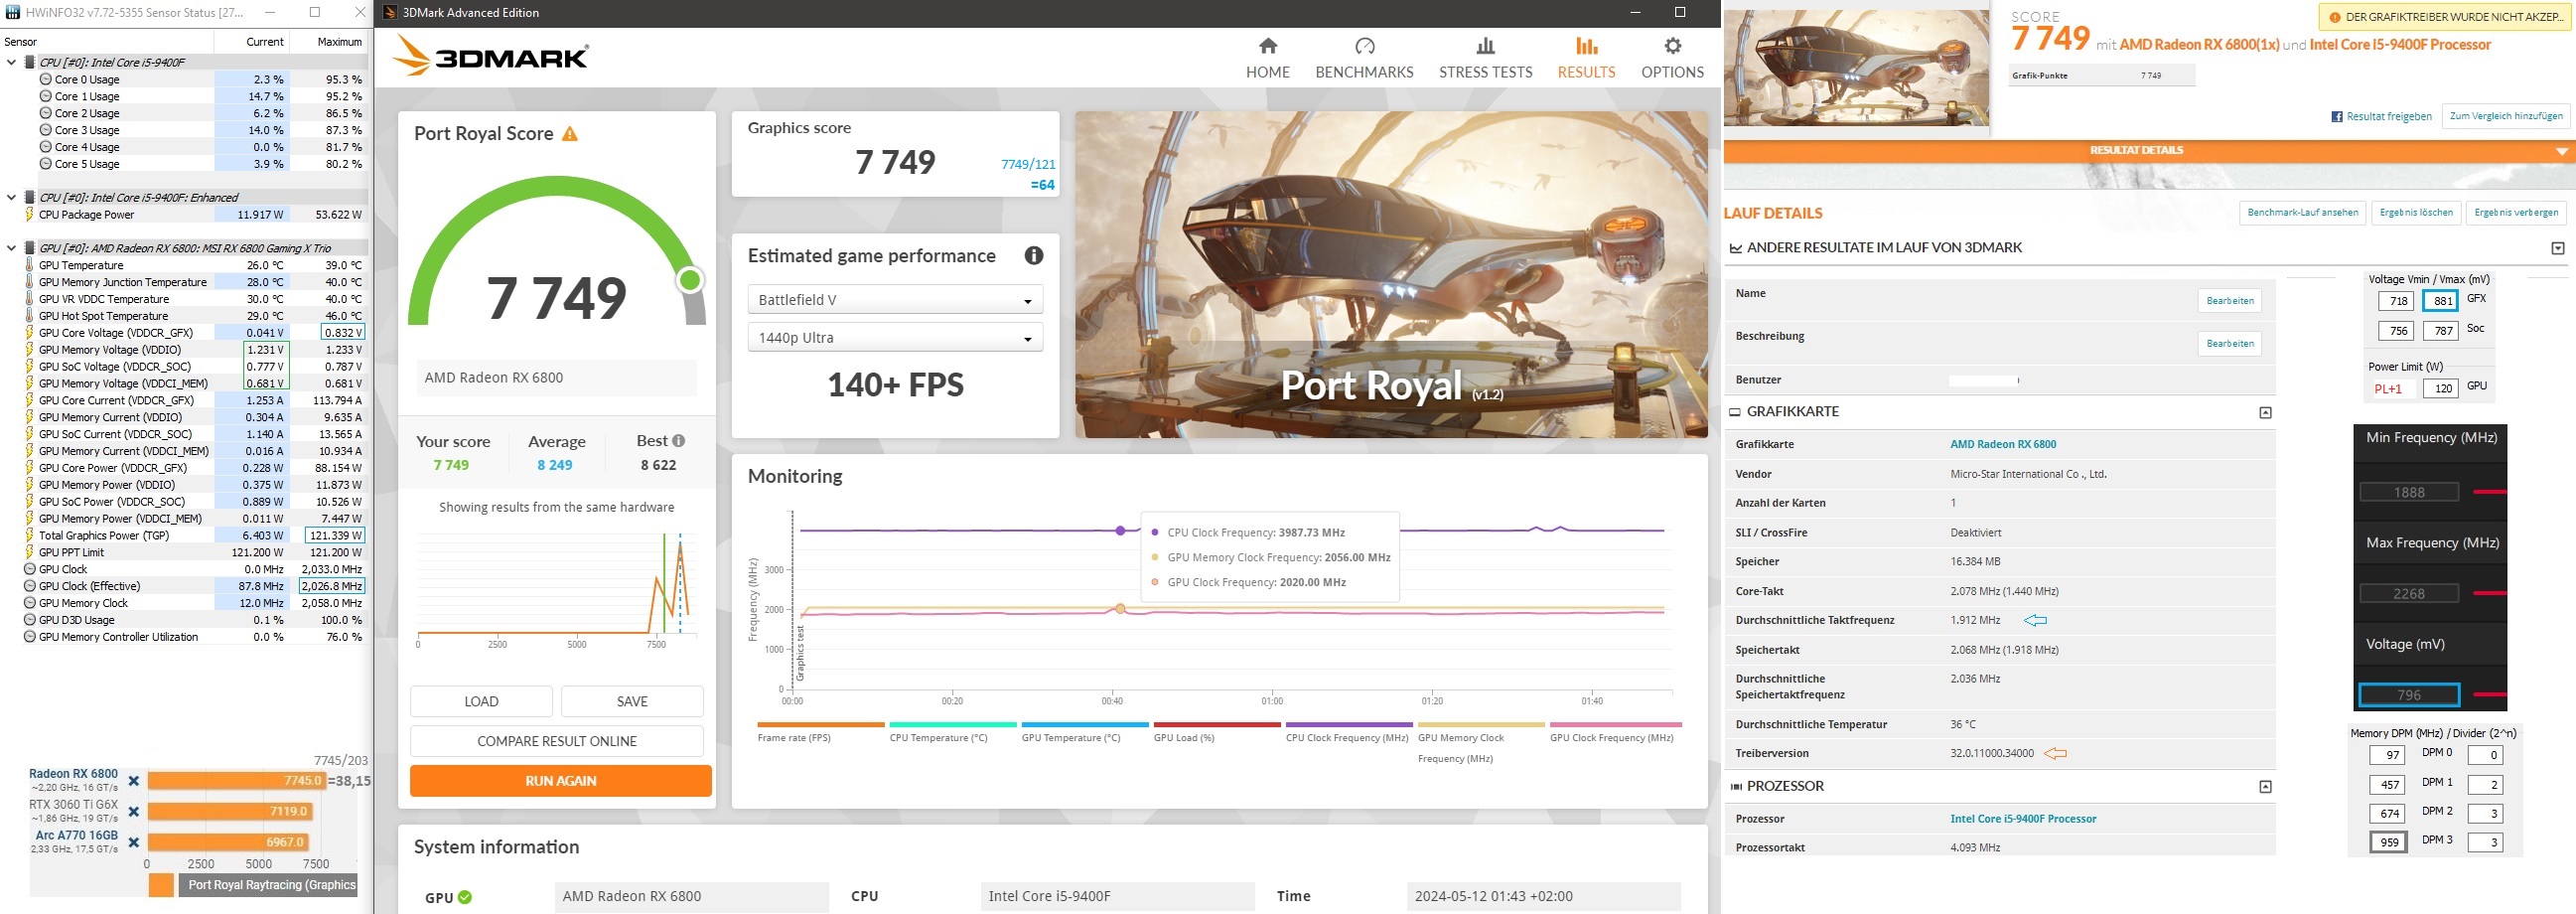Image resolution: width=2576 pixels, height=914 pixels.
Task: Click the GFX Vmax voltage field showing 881
Action: click(2442, 301)
